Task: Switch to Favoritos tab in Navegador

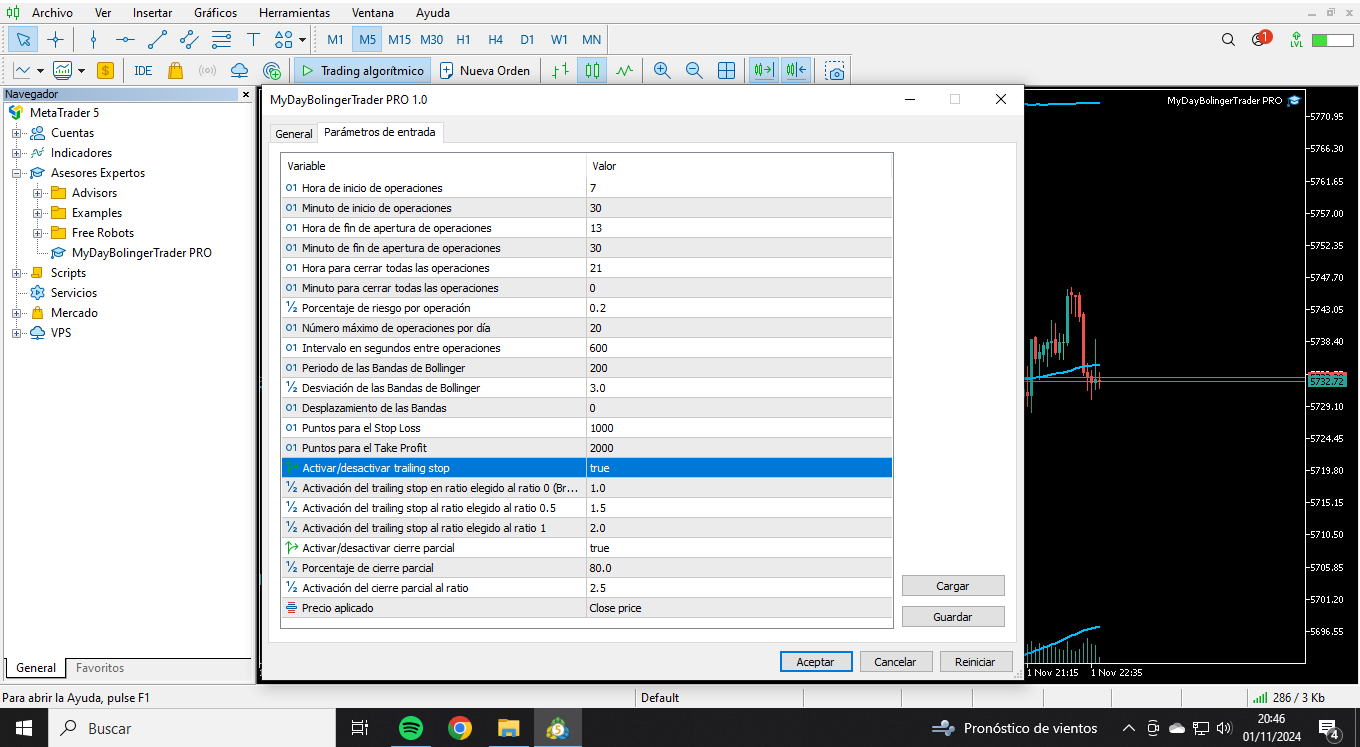Action: pos(100,668)
